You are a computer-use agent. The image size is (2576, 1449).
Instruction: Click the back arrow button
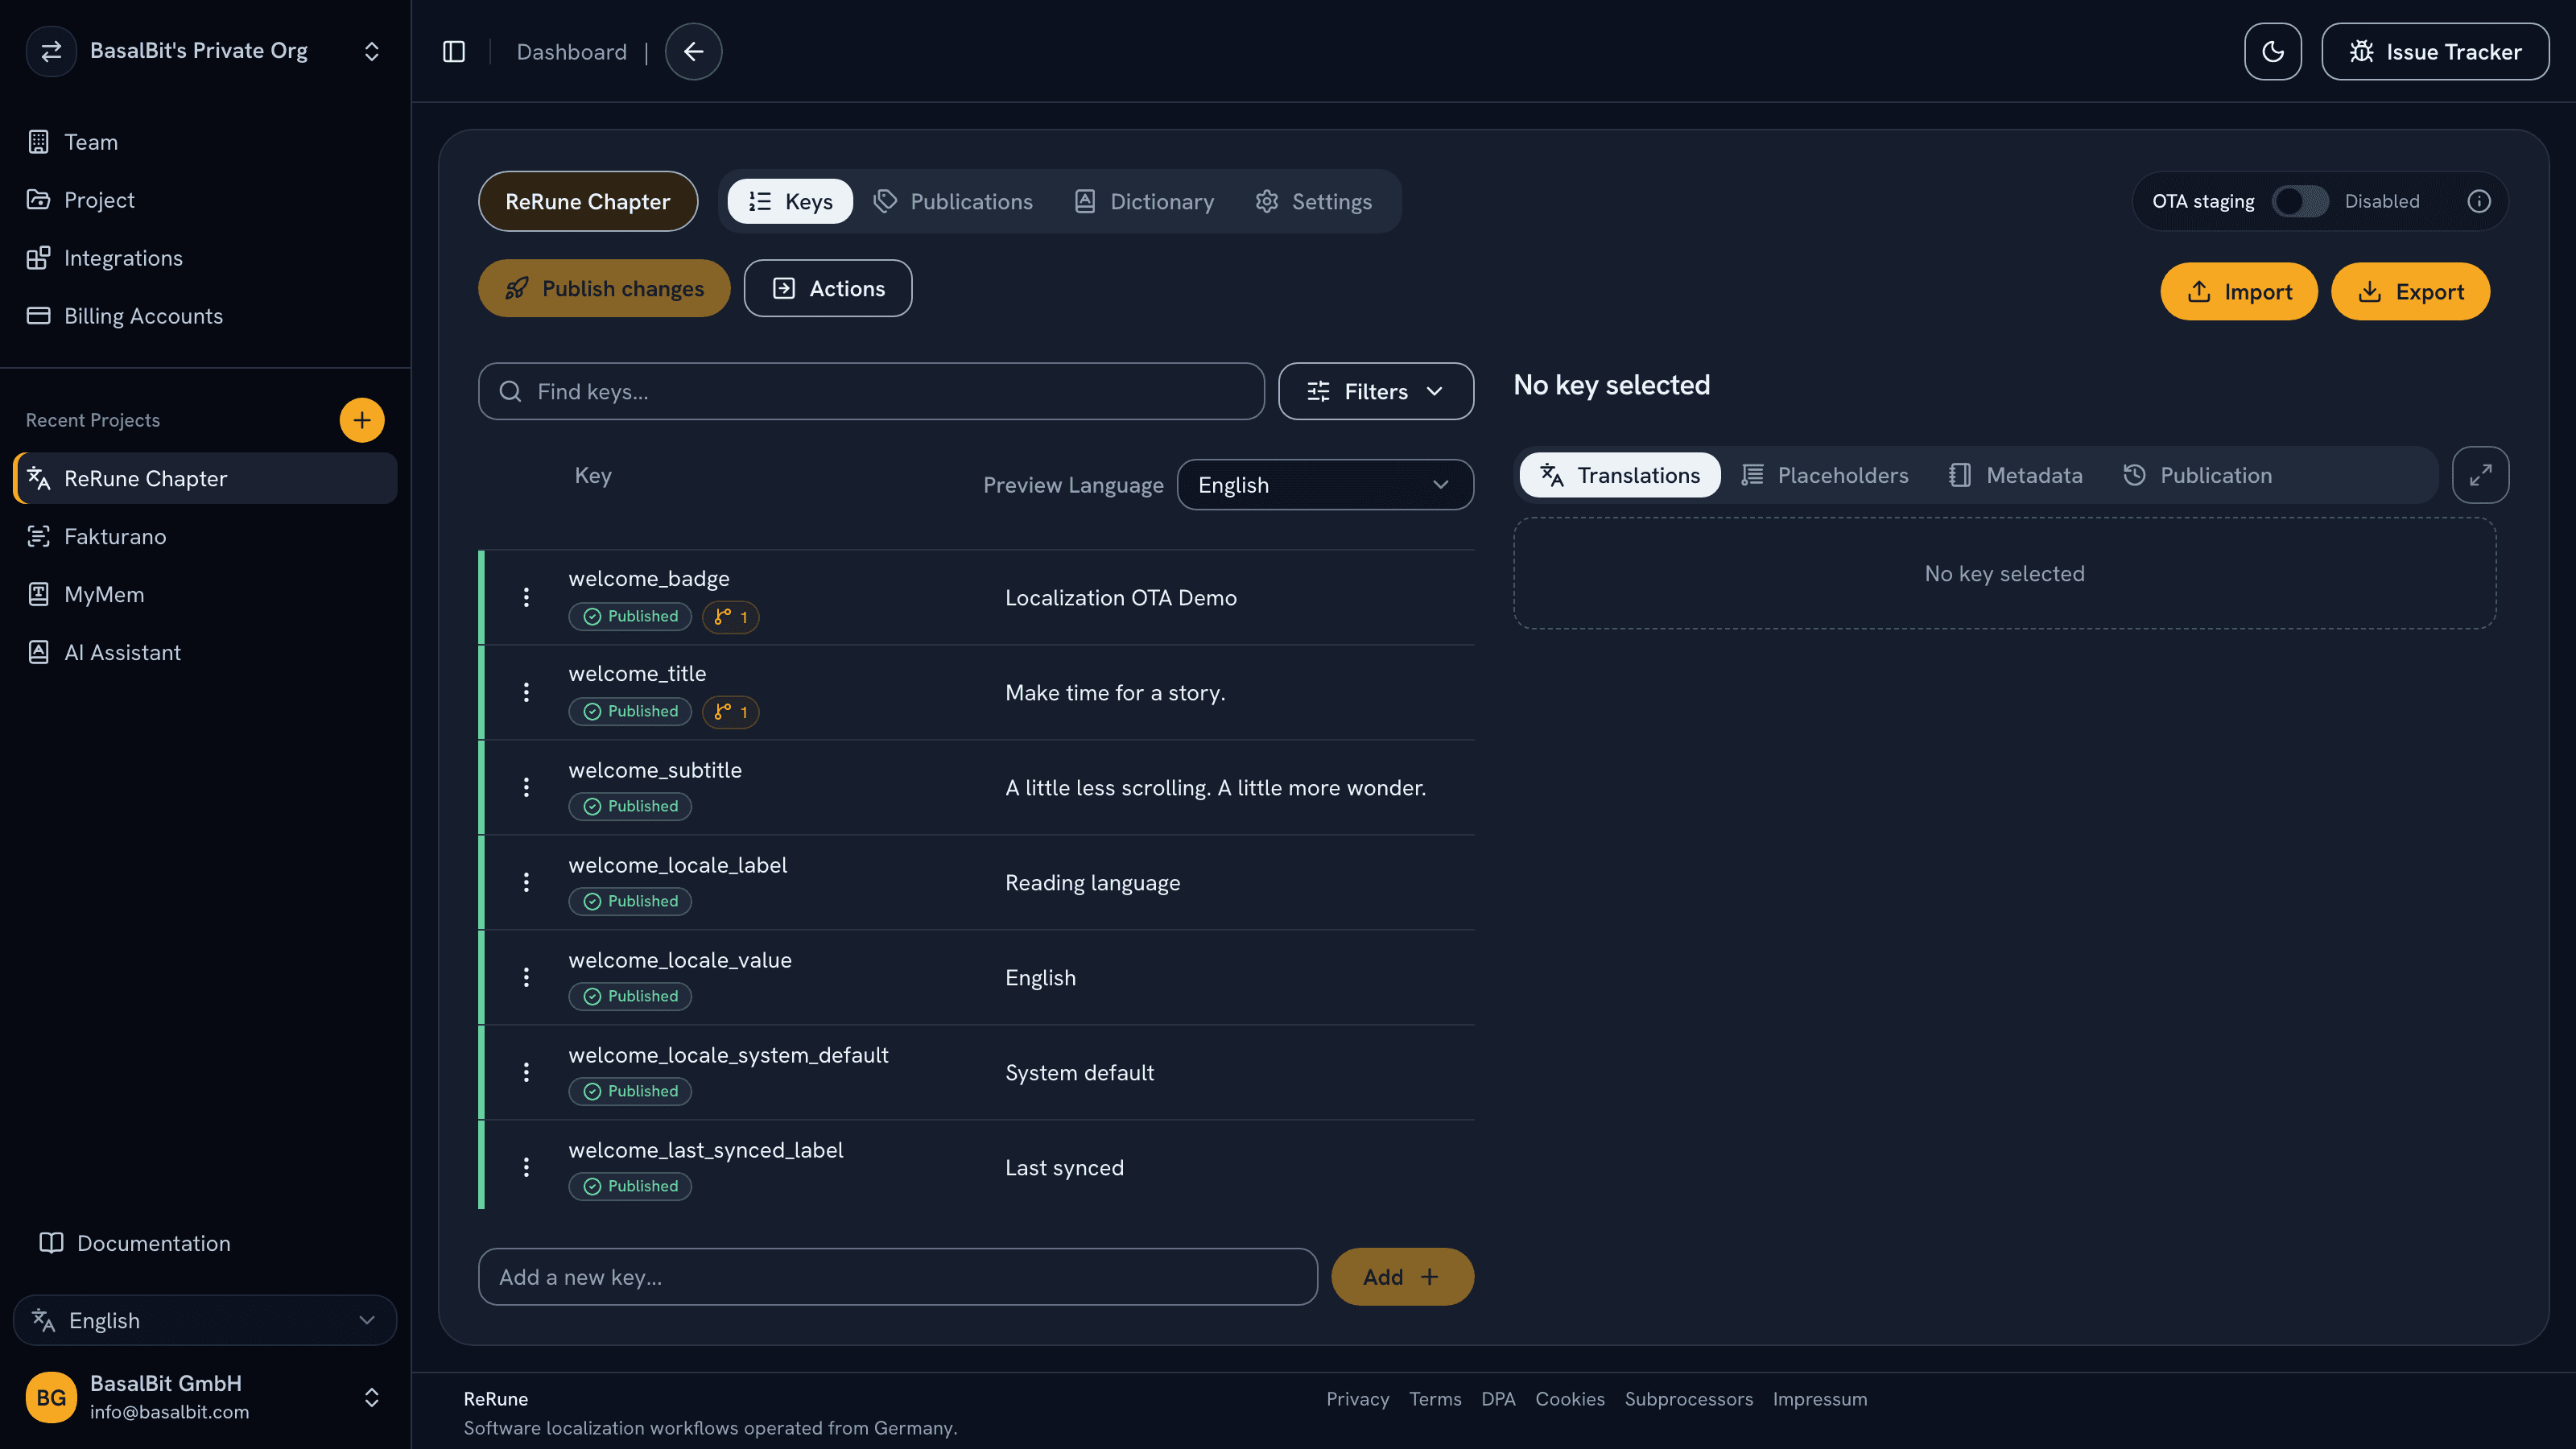point(693,51)
